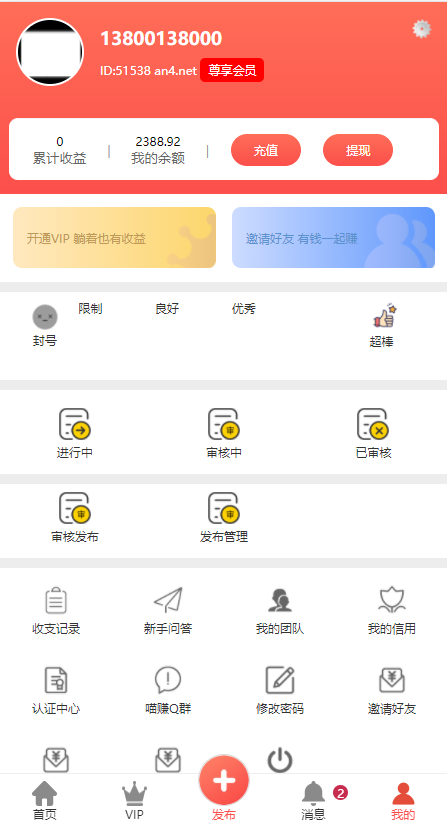View the 已审核 tasks icon
Screen dimensions: 447x824
[x=373, y=424]
